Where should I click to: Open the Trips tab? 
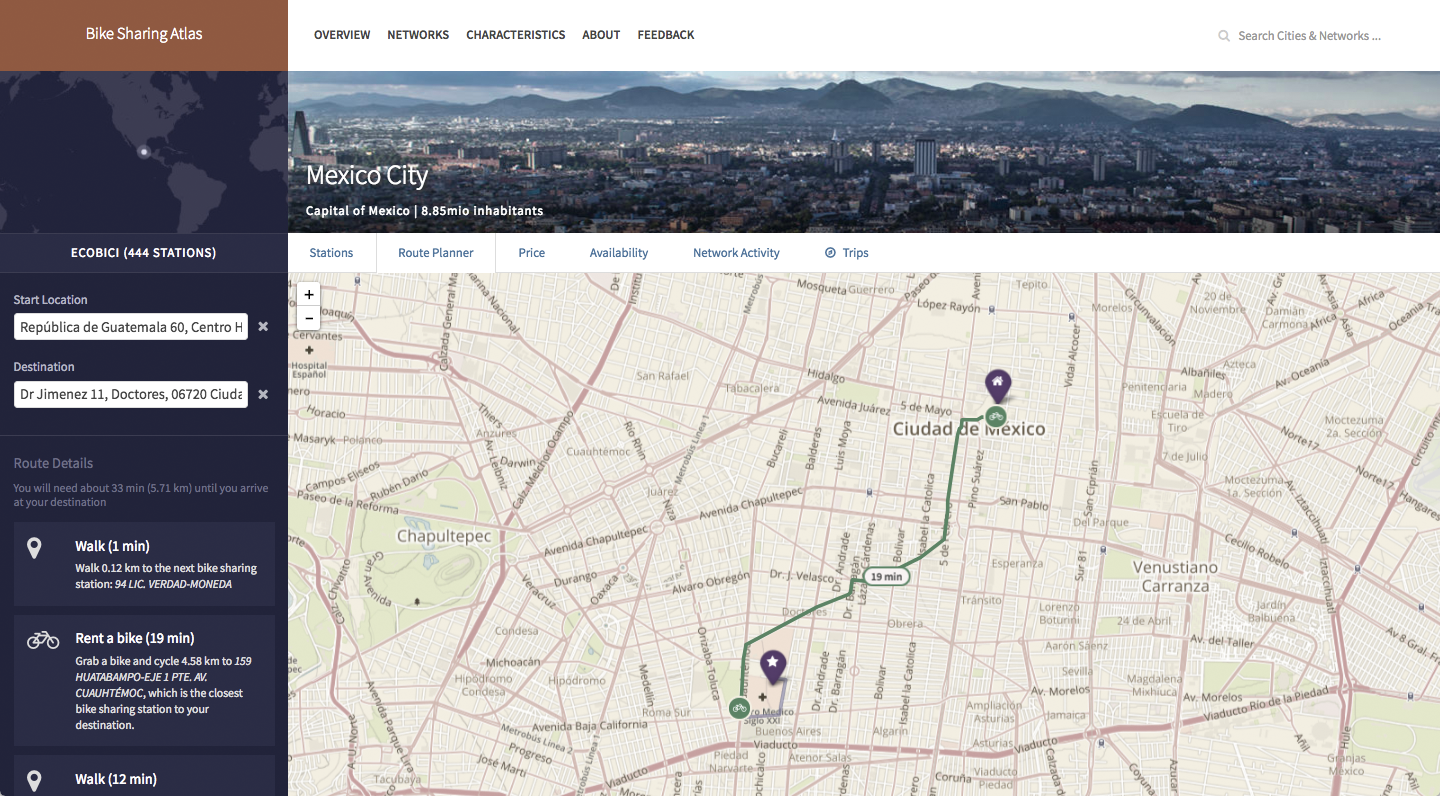[846, 253]
